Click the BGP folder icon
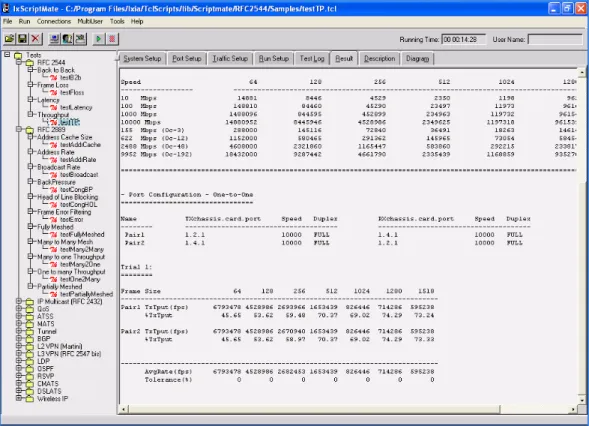 pos(30,339)
